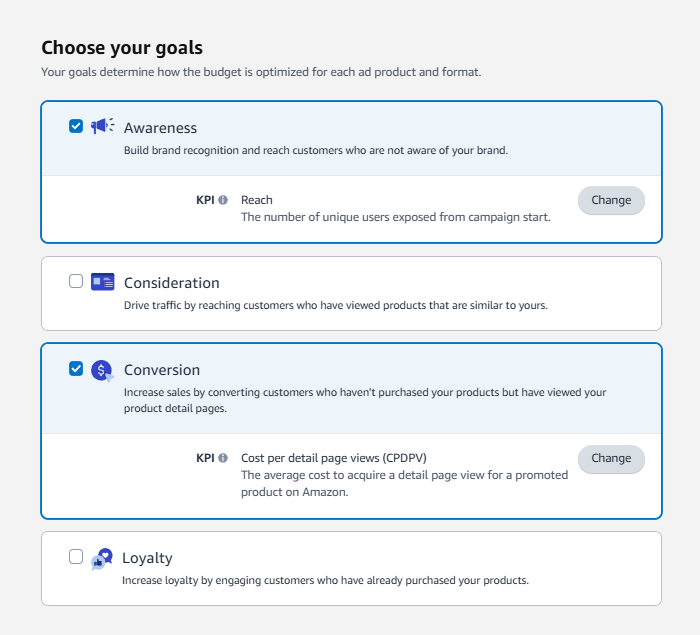This screenshot has height=635, width=700.
Task: Click the Loyalty thumbs-up heart icon
Action: click(102, 558)
